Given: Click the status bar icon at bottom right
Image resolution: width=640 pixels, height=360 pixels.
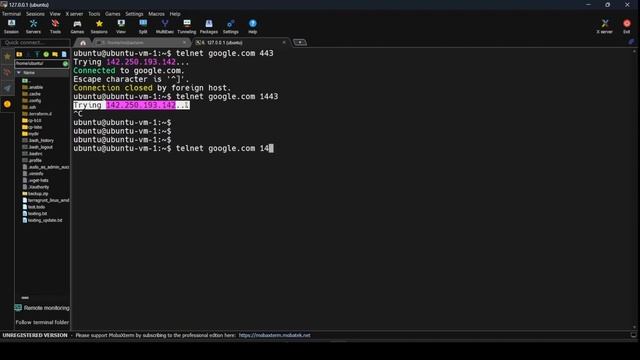Looking at the screenshot, I should [x=633, y=335].
